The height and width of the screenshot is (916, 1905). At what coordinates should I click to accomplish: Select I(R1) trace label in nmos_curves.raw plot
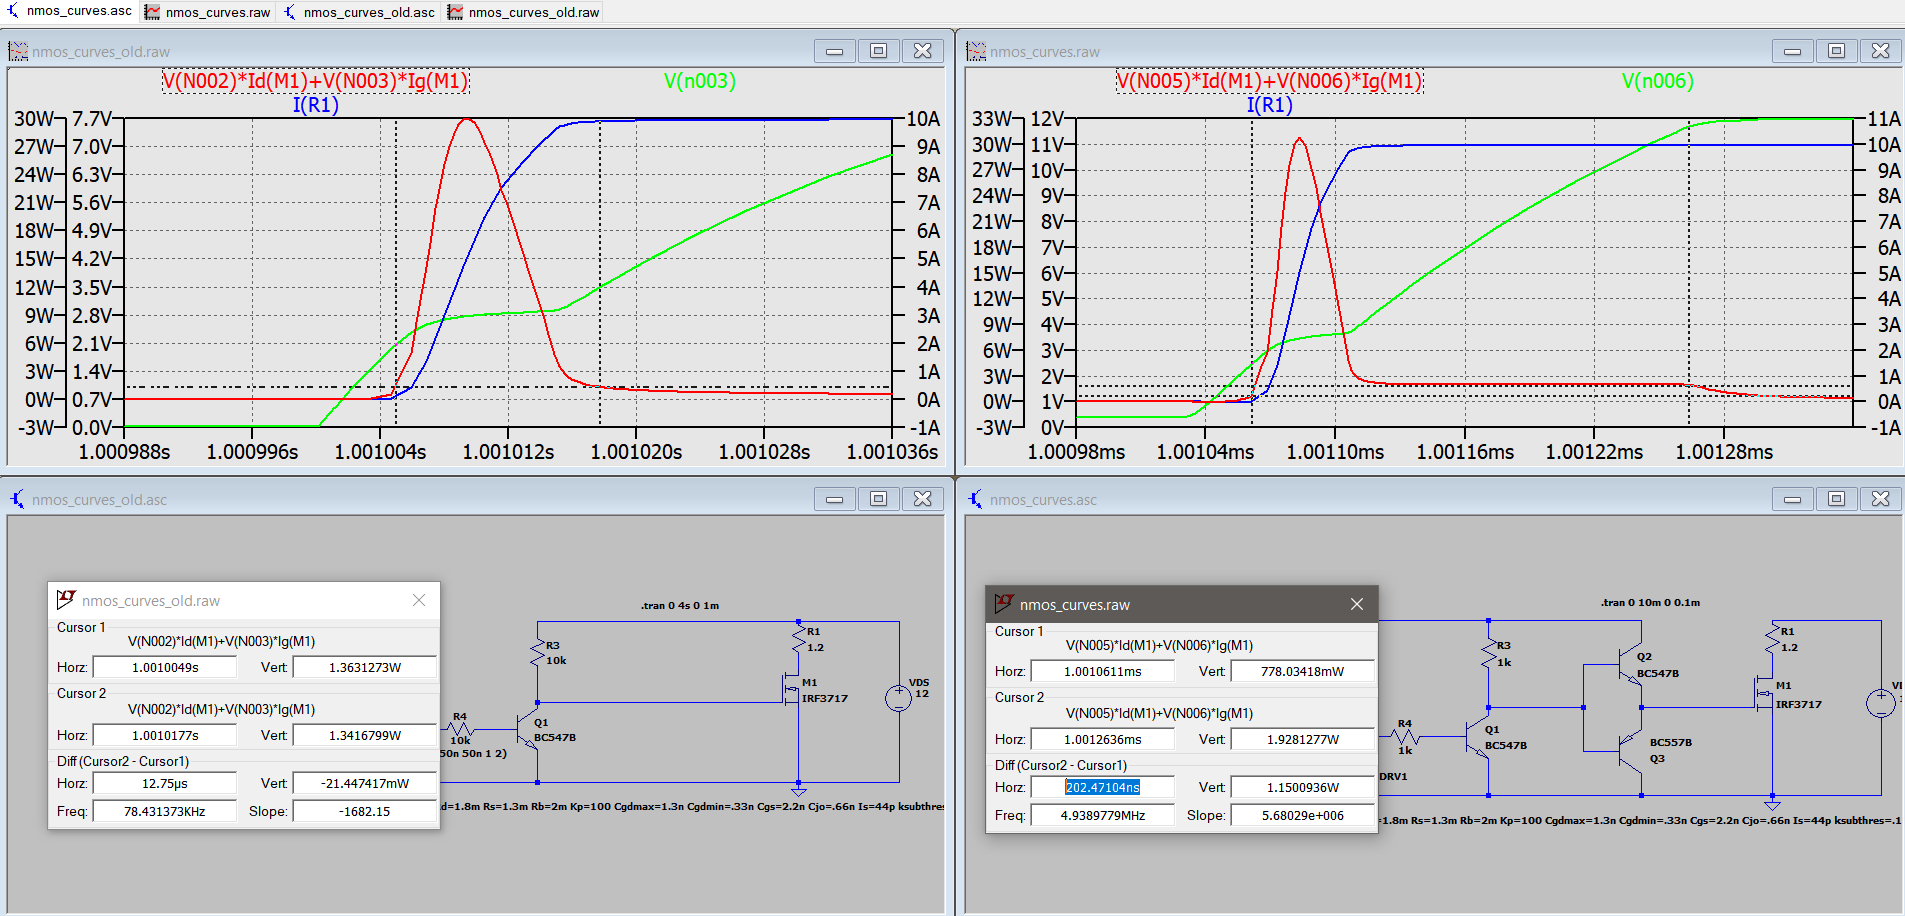click(1270, 105)
